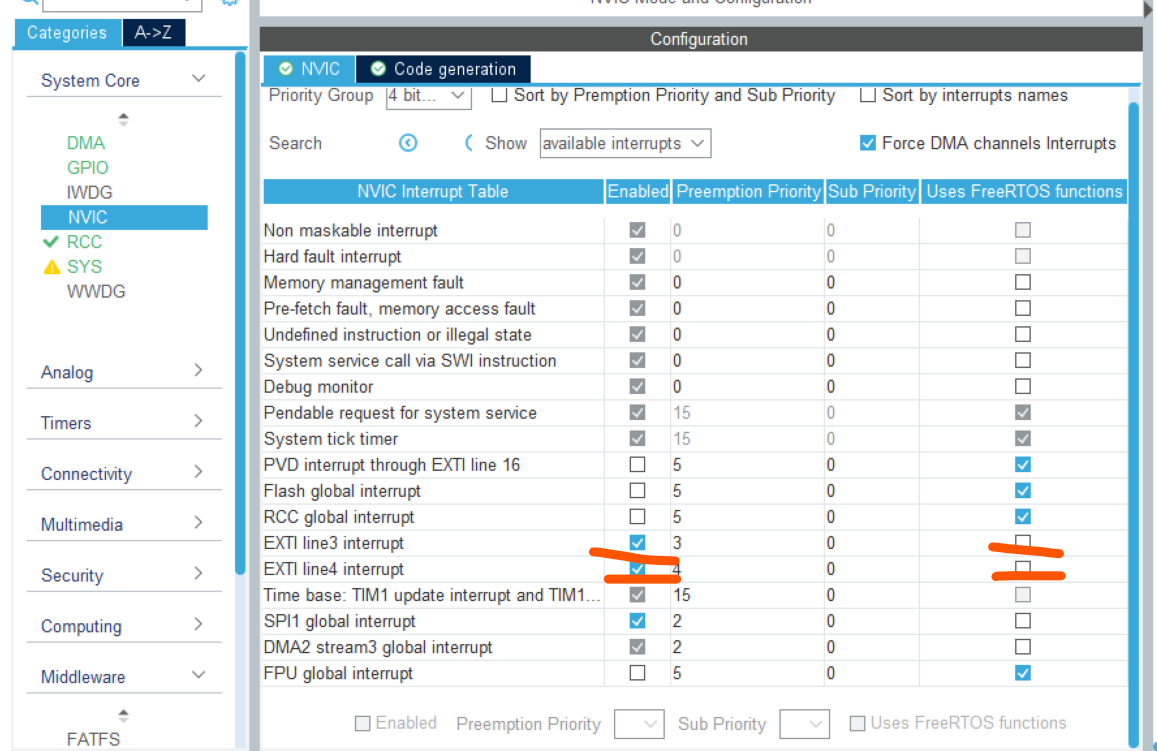Click the yellow warning icon beside SYS
The image size is (1157, 751).
point(52,267)
